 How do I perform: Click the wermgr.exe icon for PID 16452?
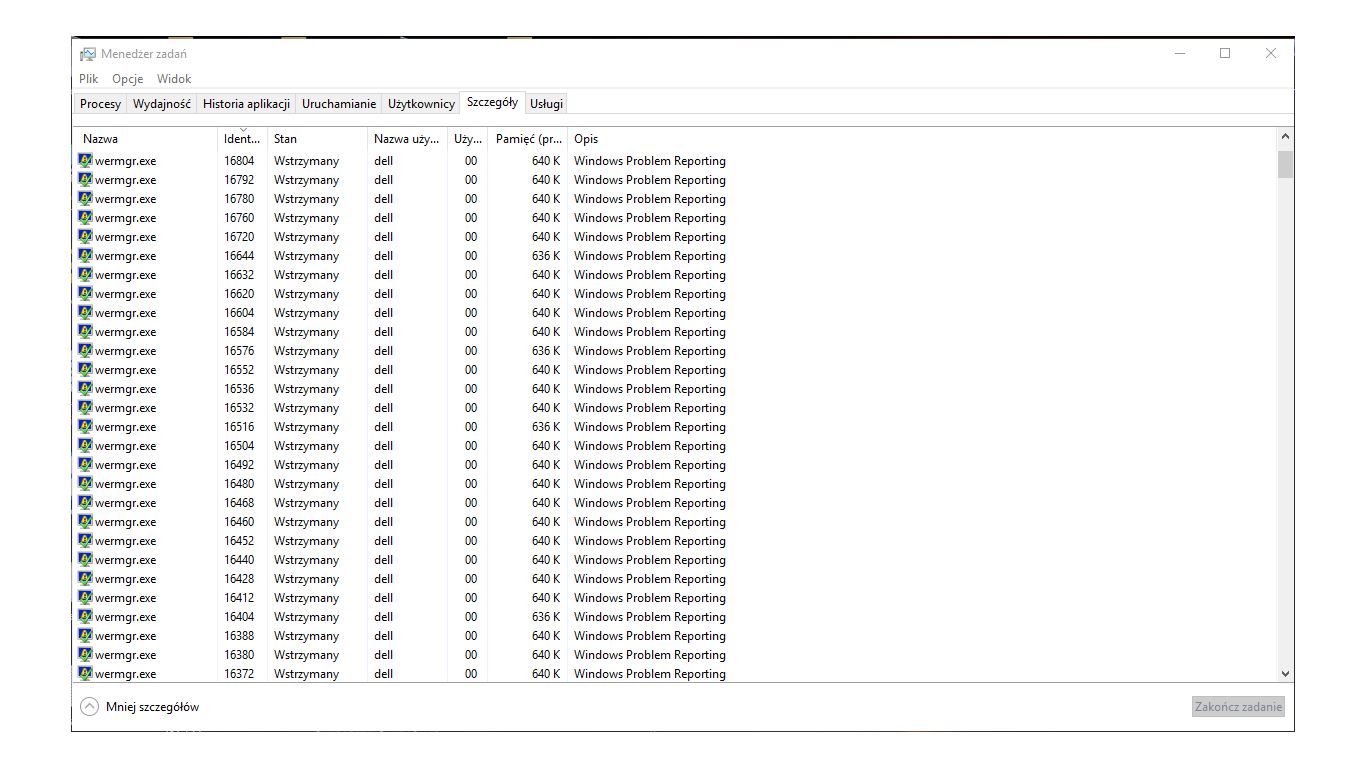[x=85, y=540]
